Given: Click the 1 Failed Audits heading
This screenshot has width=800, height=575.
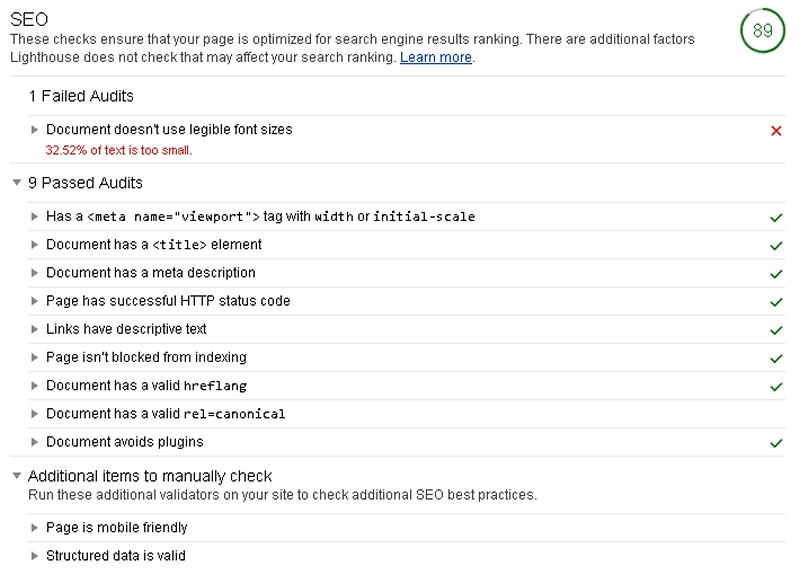Looking at the screenshot, I should coord(81,96).
